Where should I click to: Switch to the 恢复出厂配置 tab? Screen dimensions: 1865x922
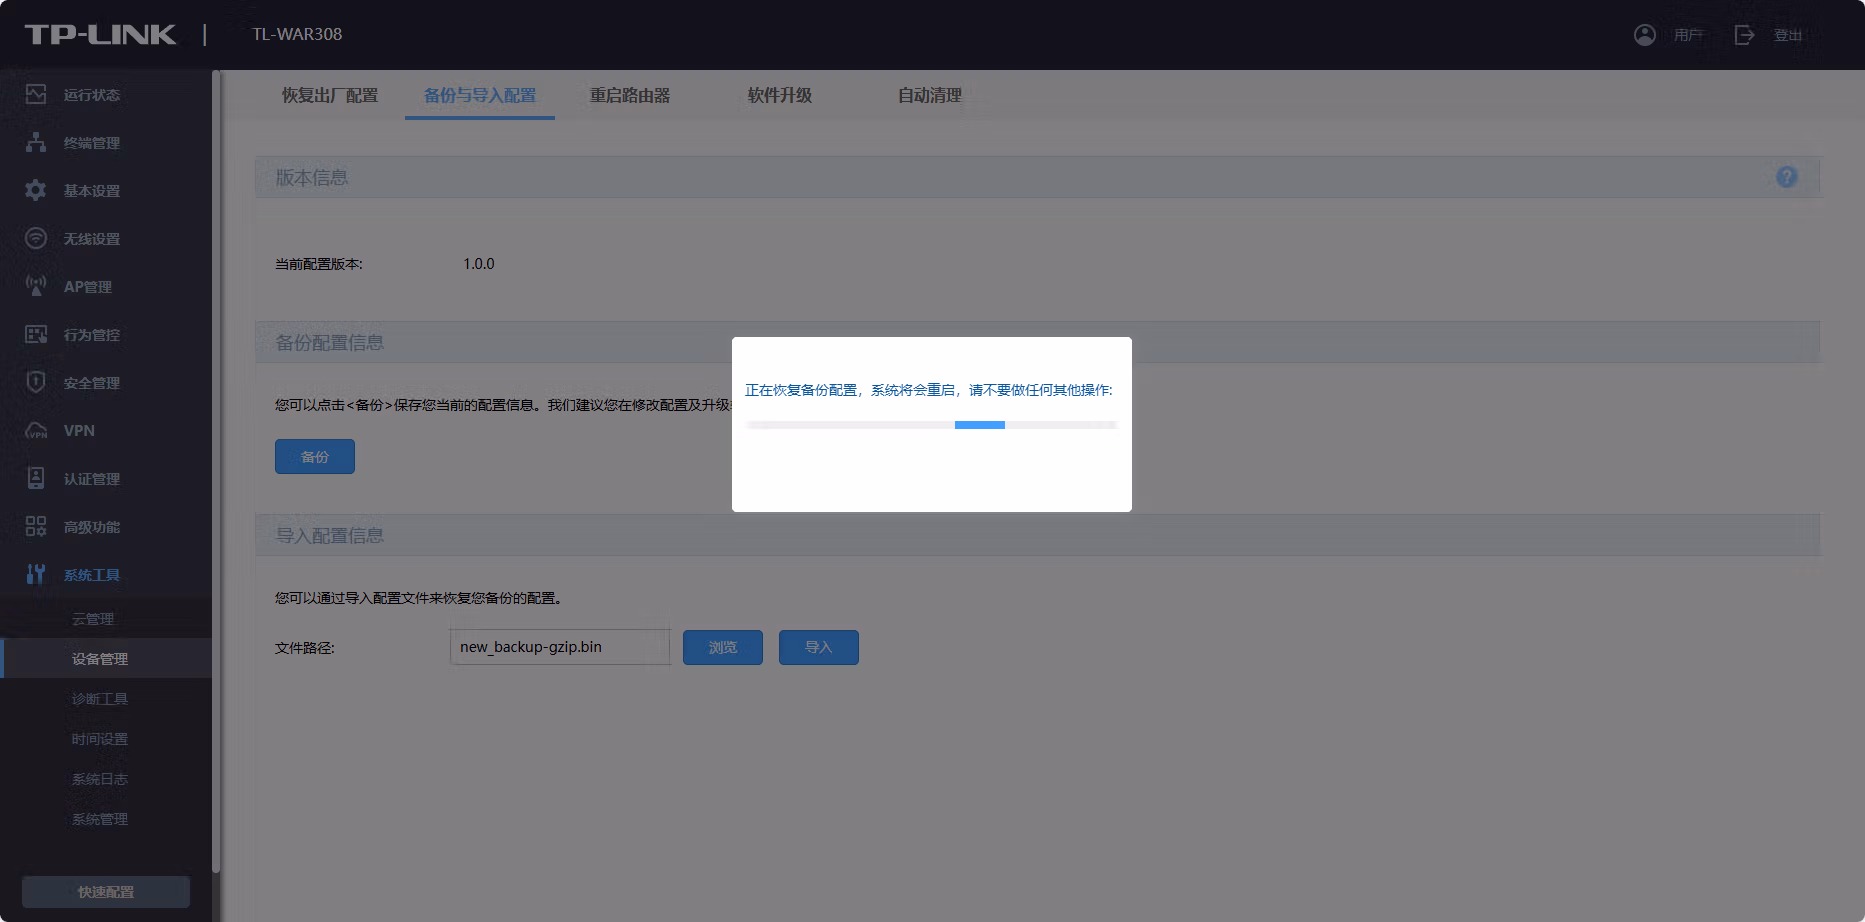click(x=330, y=95)
